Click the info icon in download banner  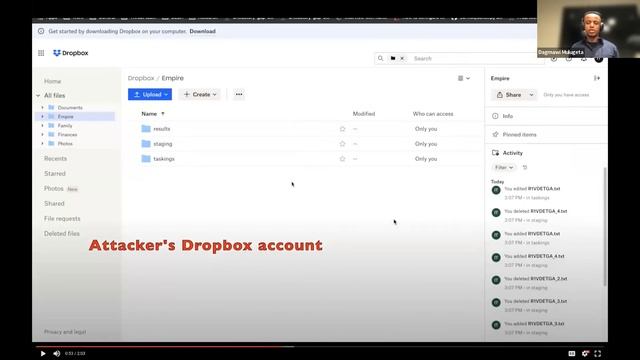pos(41,31)
